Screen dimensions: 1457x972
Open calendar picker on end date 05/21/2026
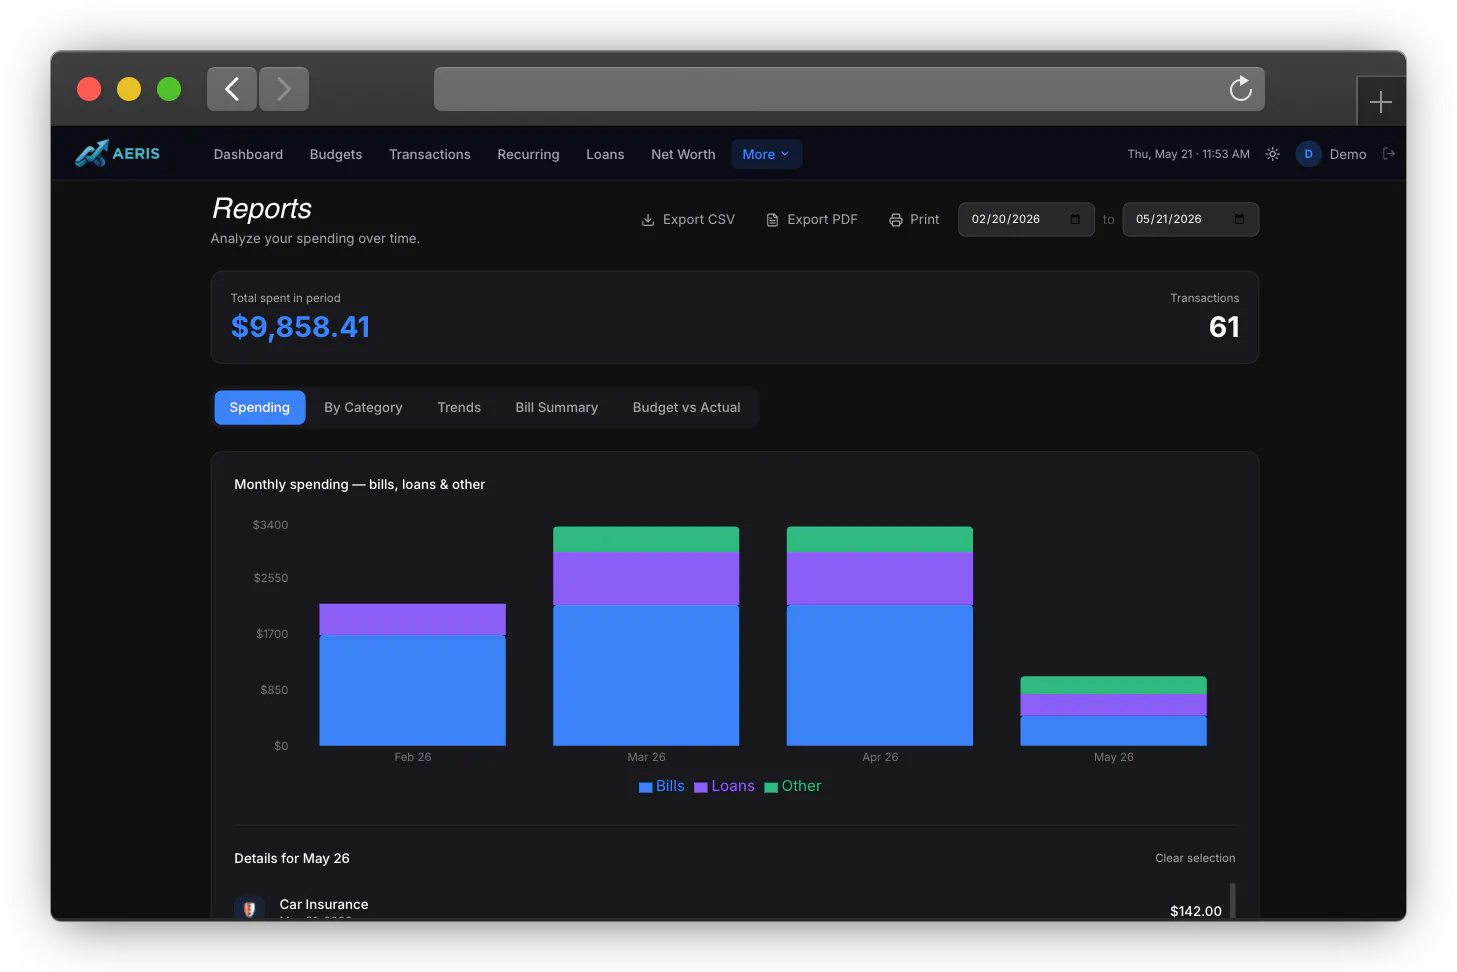tap(1239, 219)
